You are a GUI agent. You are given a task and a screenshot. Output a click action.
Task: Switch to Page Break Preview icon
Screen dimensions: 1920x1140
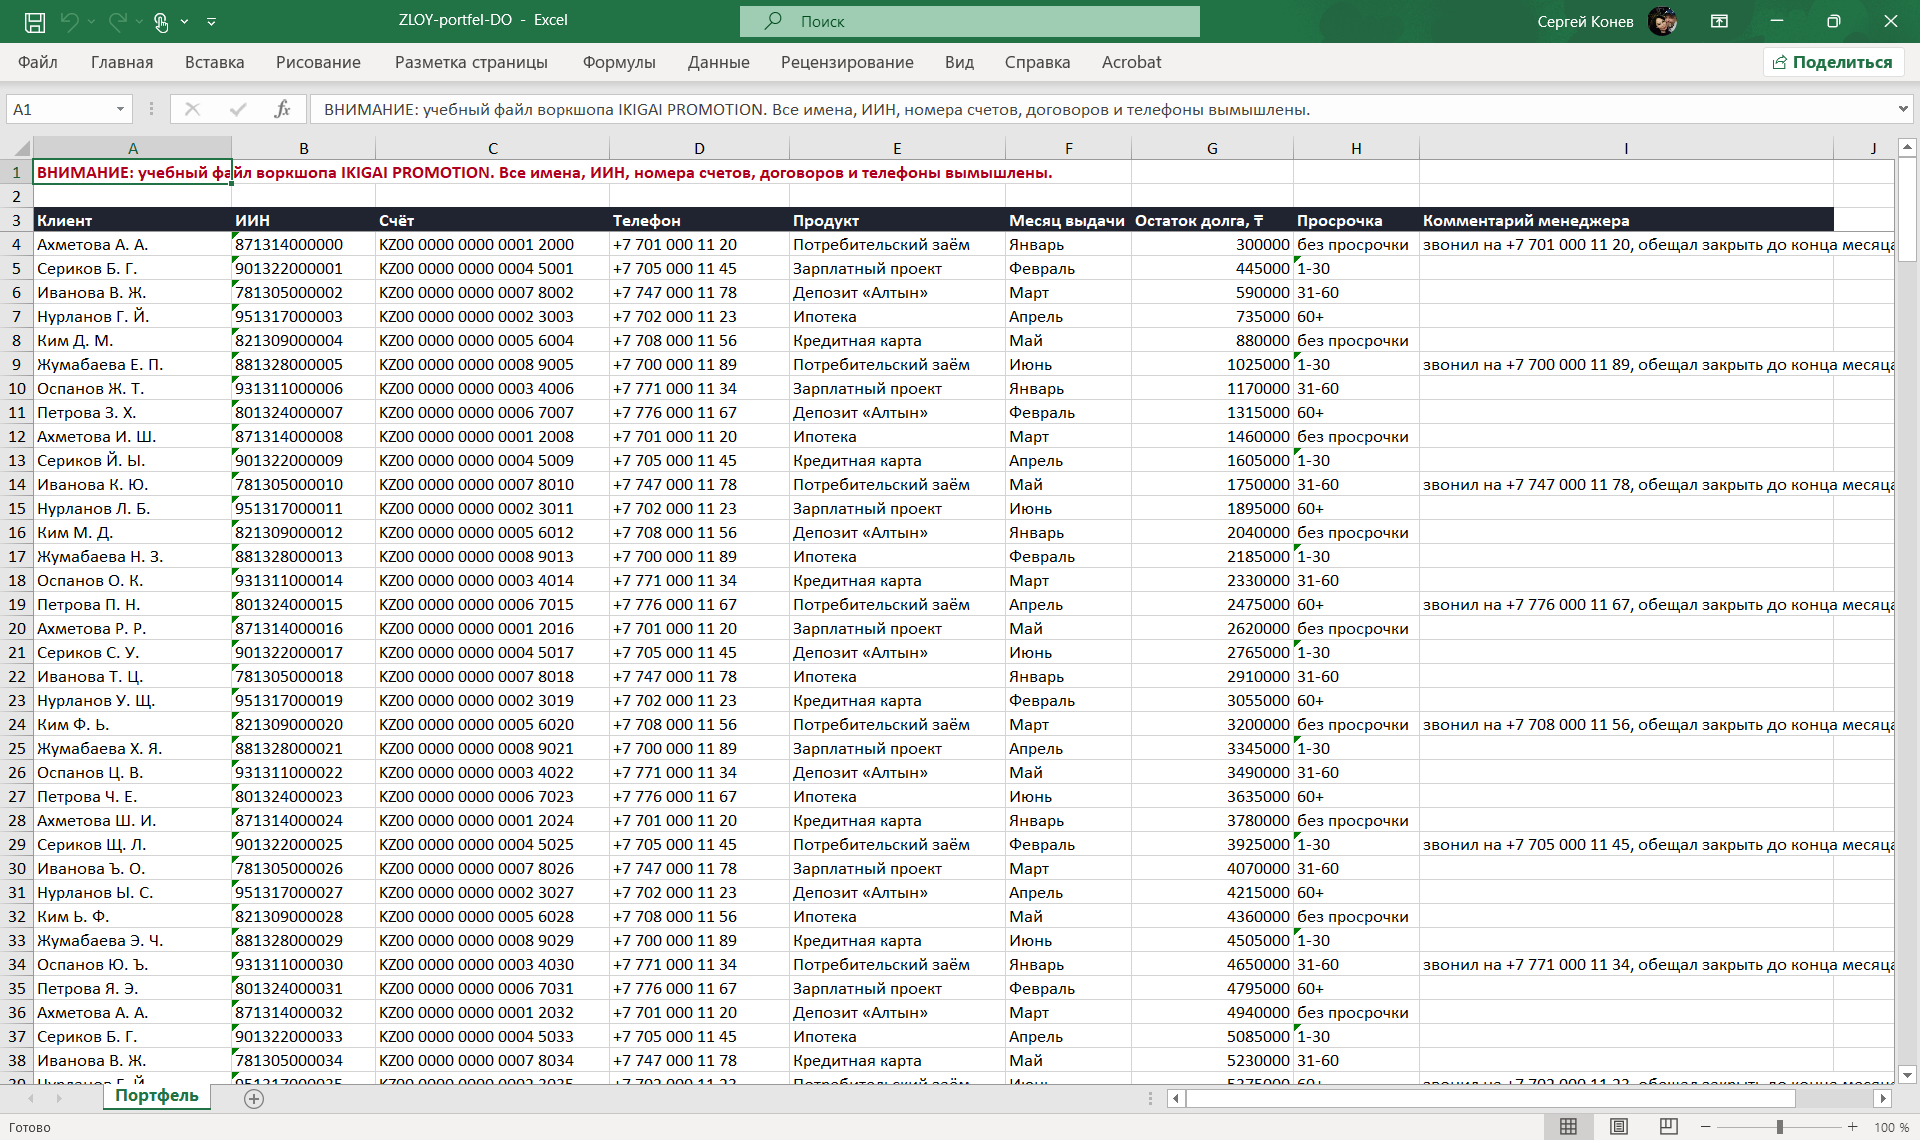click(x=1669, y=1127)
